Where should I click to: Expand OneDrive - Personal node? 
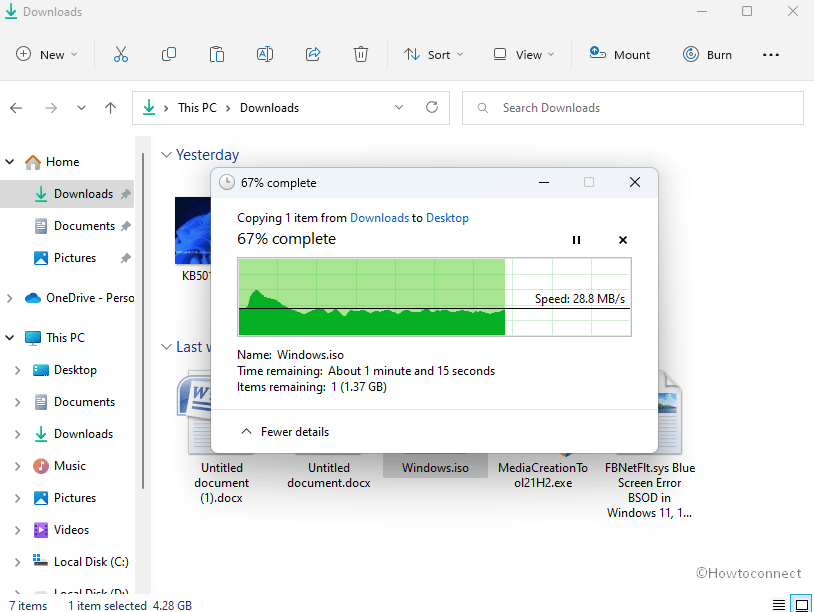tap(9, 298)
